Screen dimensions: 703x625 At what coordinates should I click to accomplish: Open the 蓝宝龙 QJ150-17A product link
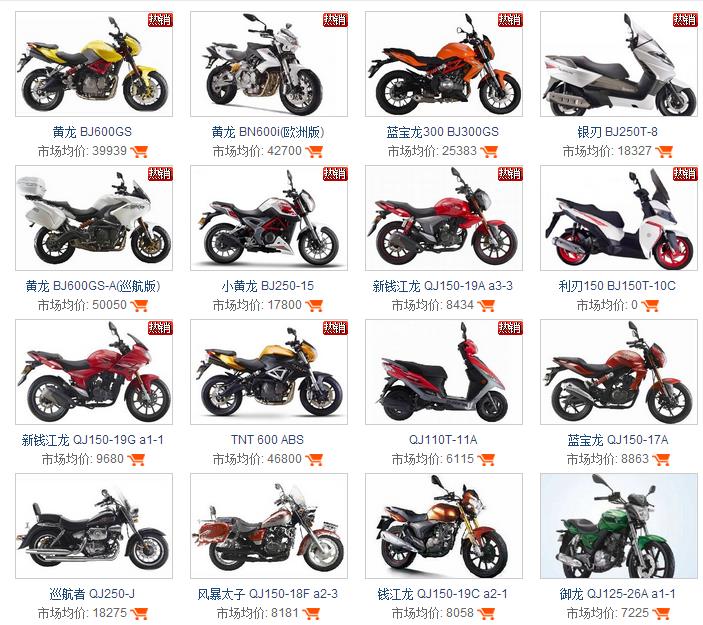click(618, 440)
